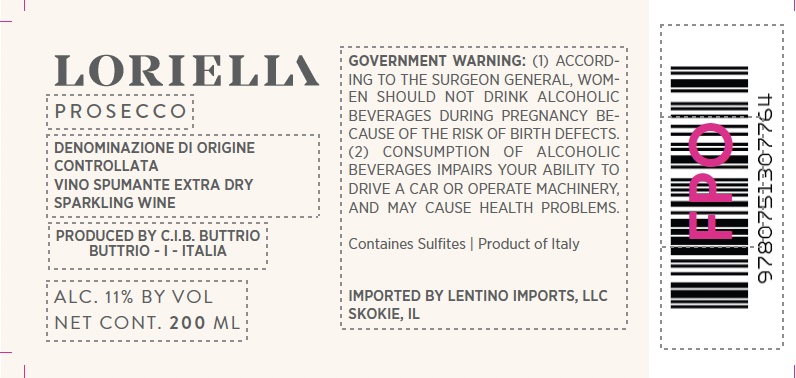
Task: Select the BUTTRIO - I - ITALIA line
Action: tap(158, 251)
